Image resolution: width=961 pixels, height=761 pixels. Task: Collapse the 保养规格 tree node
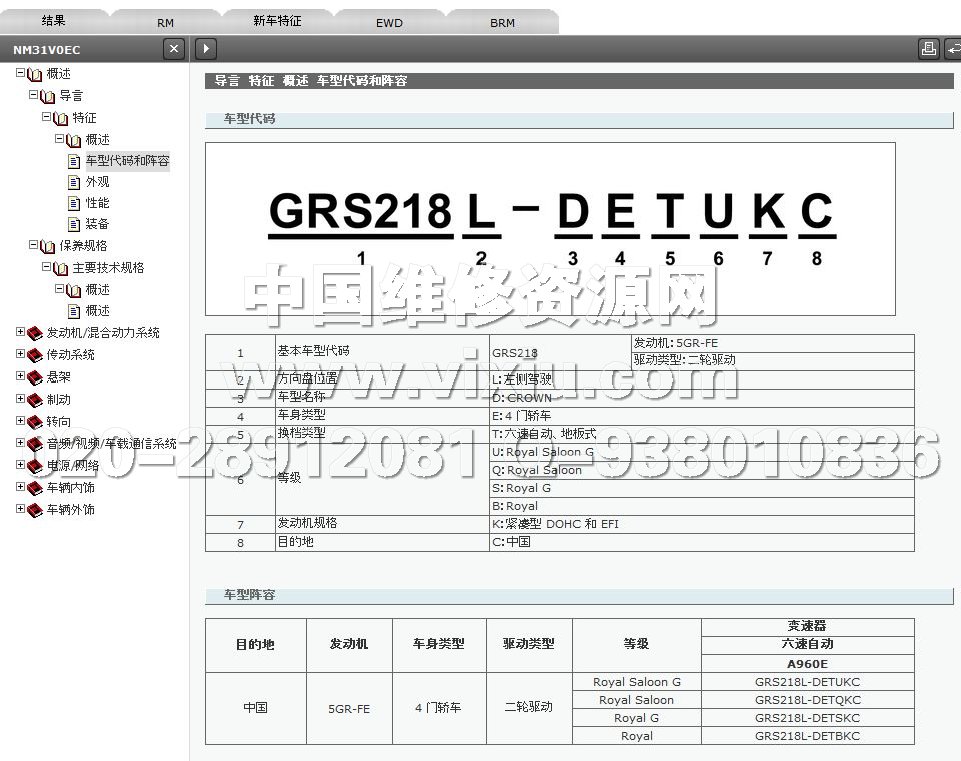(33, 244)
